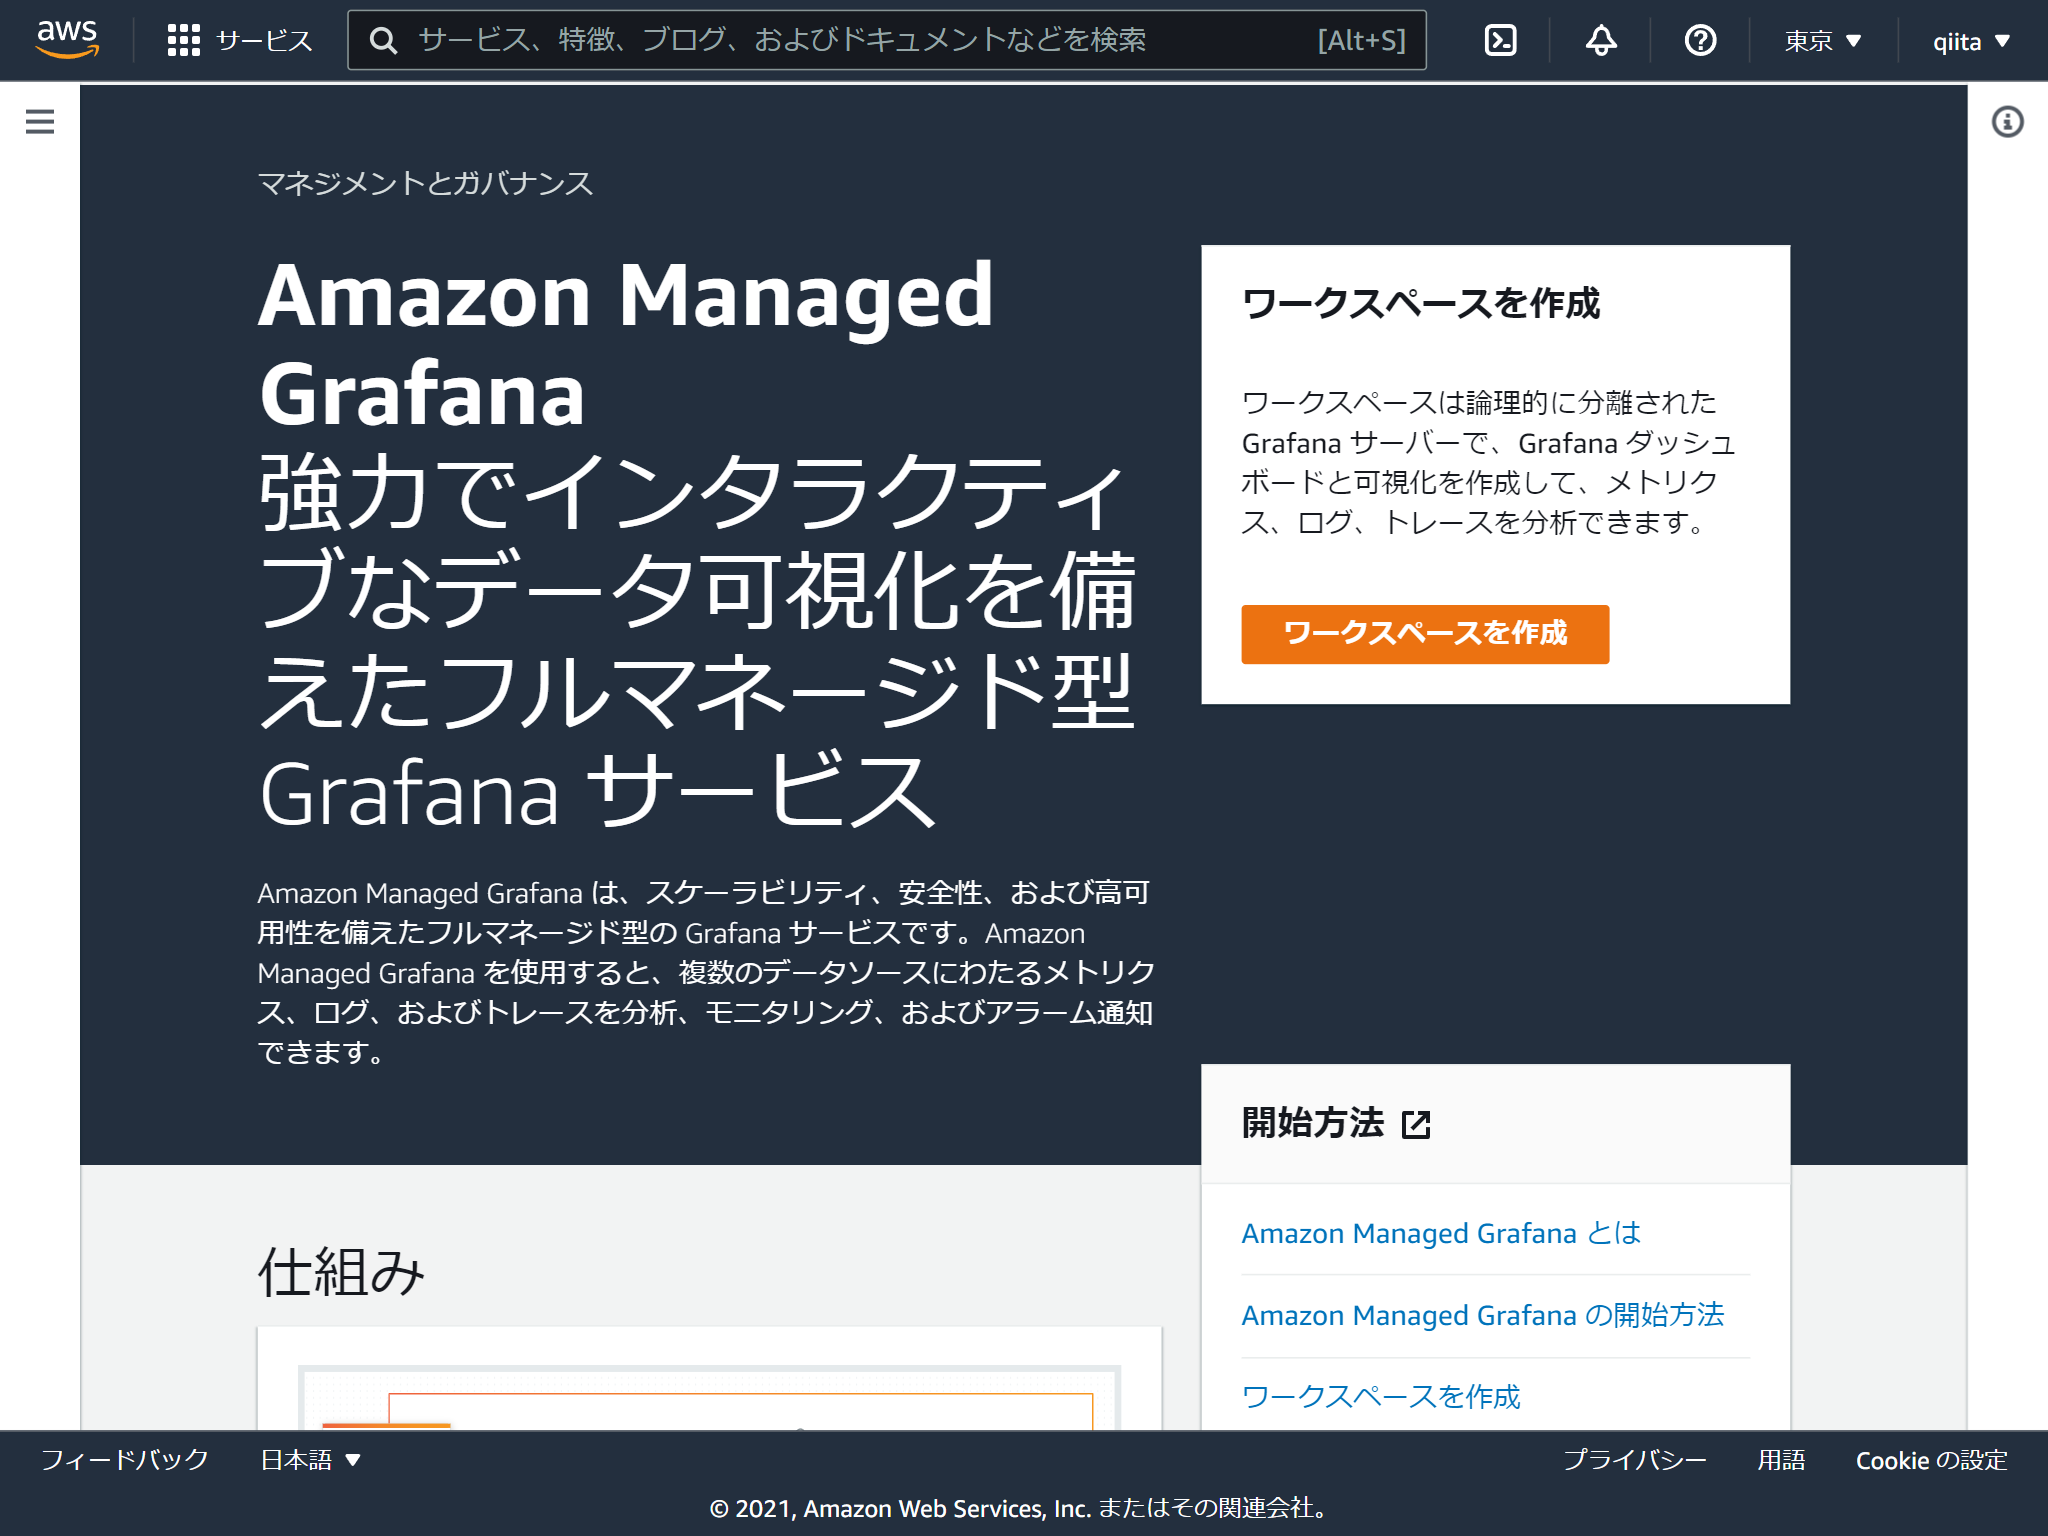The height and width of the screenshot is (1536, 2048).
Task: Open the 日本語 language selector in the footer
Action: [308, 1460]
